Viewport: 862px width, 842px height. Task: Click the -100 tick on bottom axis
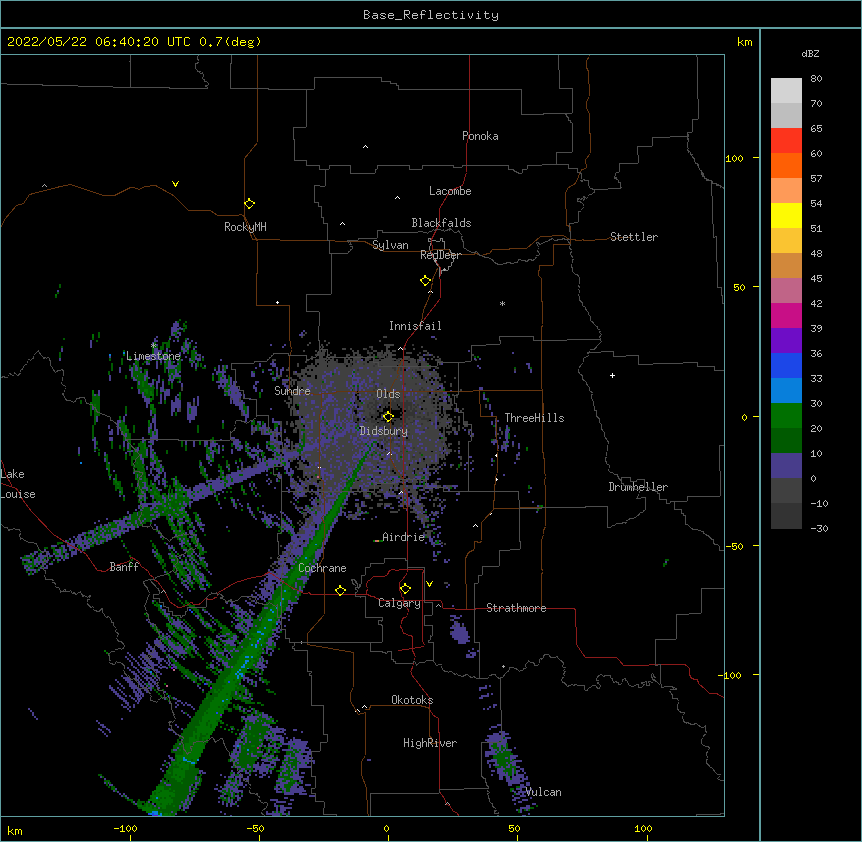(126, 829)
